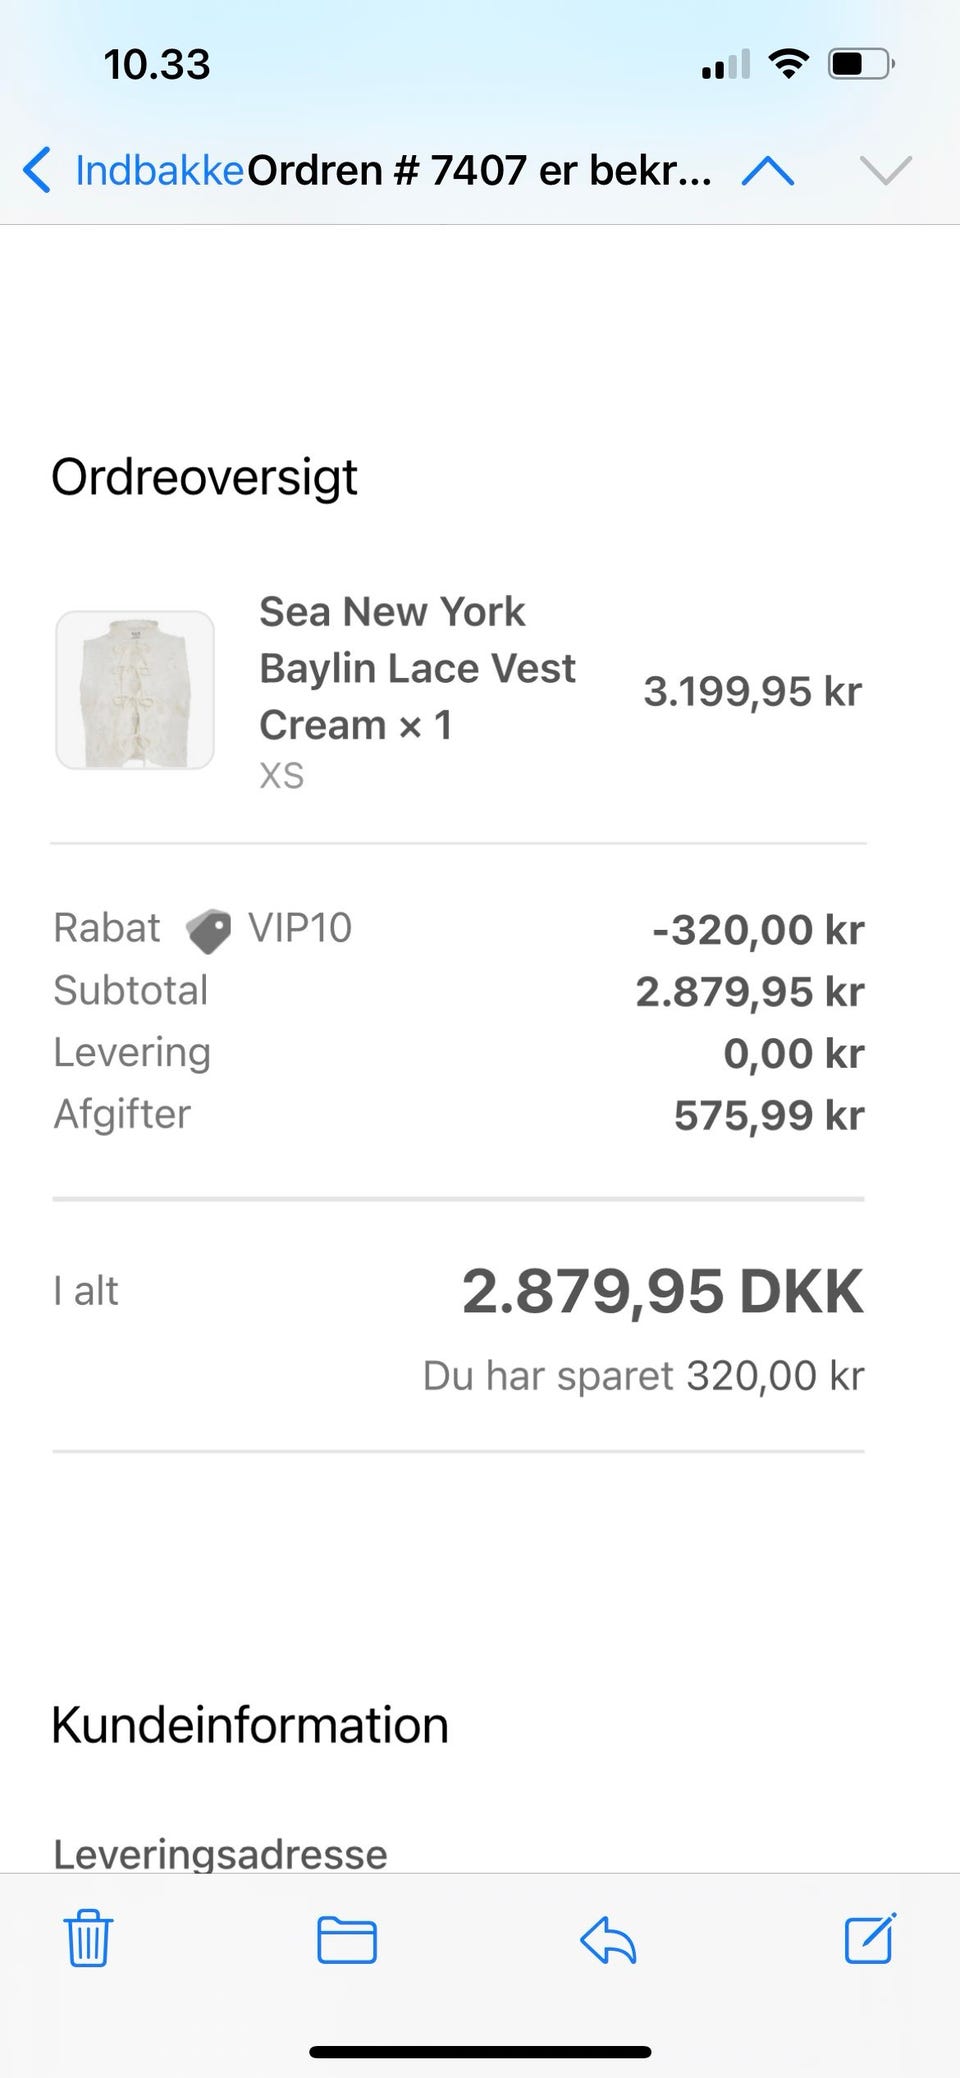Tap the home indicator bar
Image resolution: width=960 pixels, height=2078 pixels.
(x=480, y=2053)
